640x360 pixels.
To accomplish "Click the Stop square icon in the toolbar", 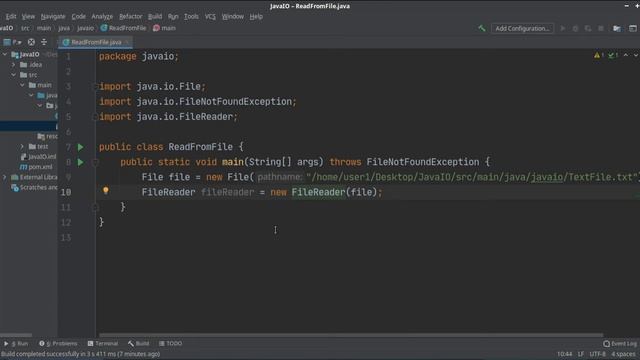I will (x=601, y=28).
